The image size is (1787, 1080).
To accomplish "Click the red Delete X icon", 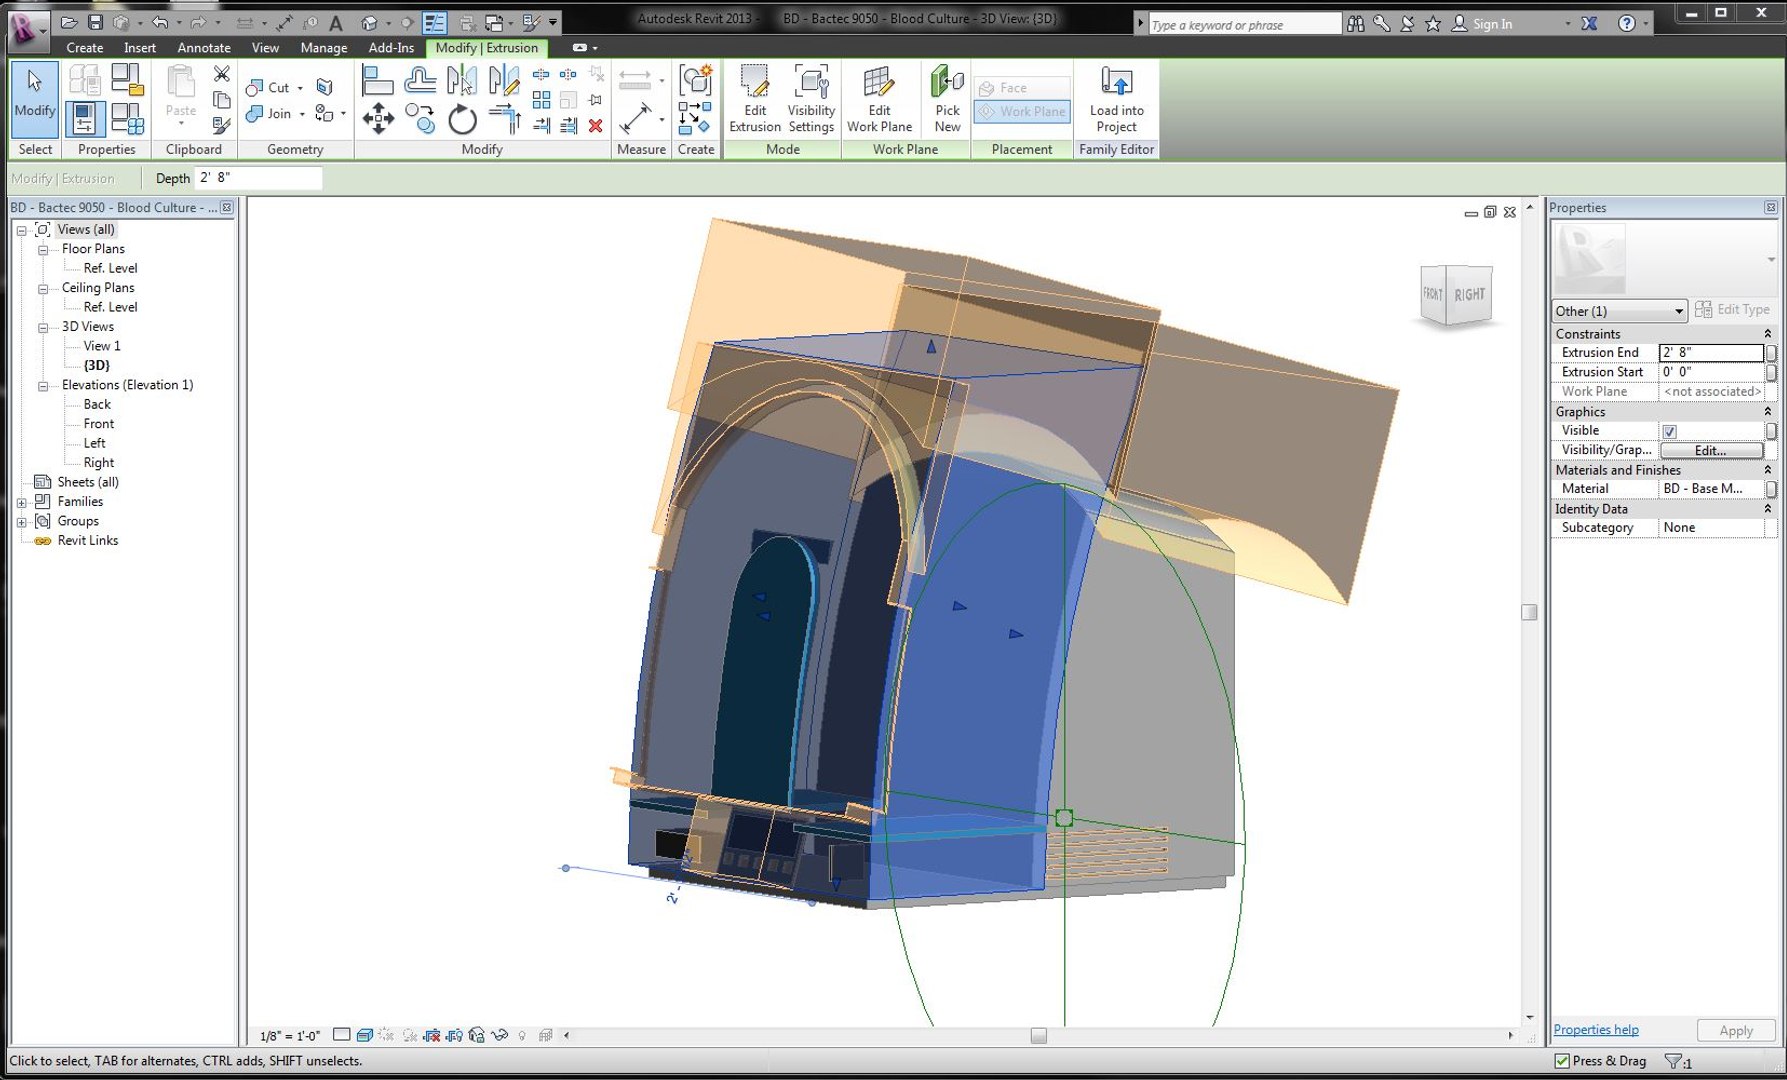I will (x=596, y=126).
